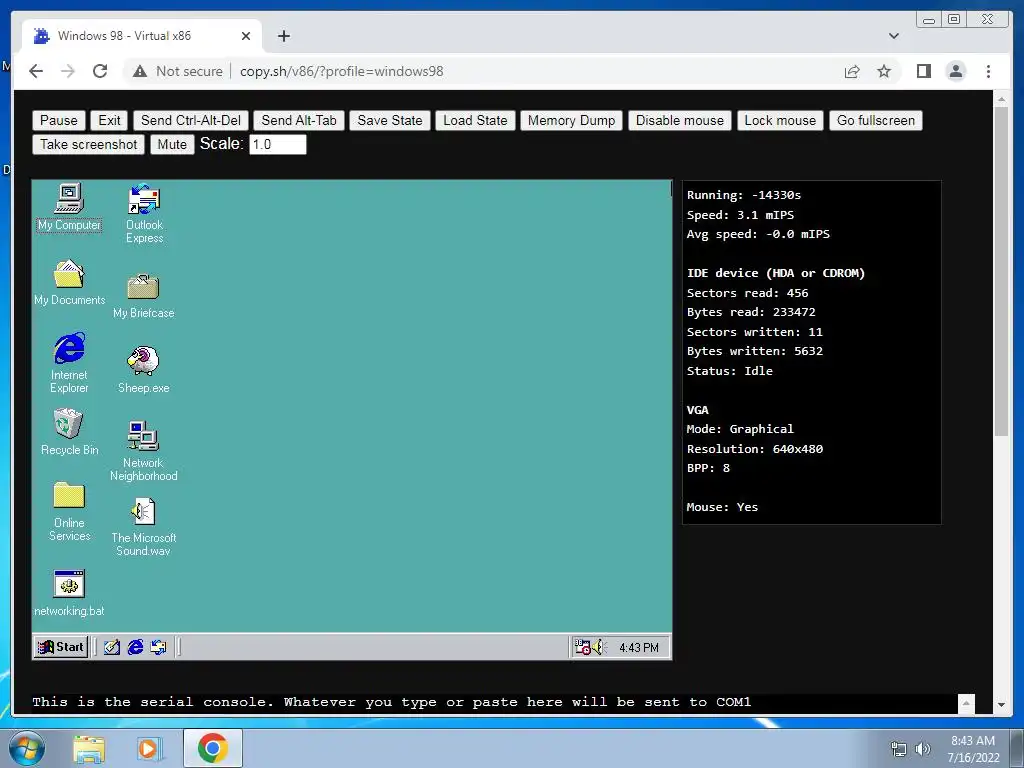Open the Chrome profile menu

pos(955,71)
